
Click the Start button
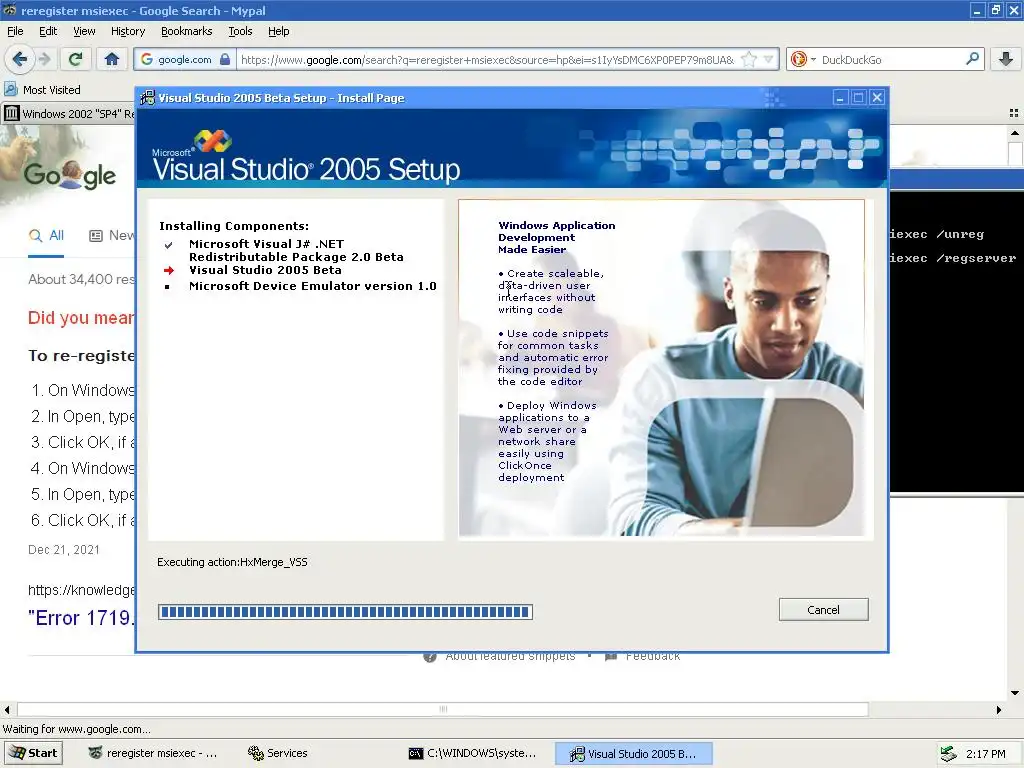tap(33, 753)
